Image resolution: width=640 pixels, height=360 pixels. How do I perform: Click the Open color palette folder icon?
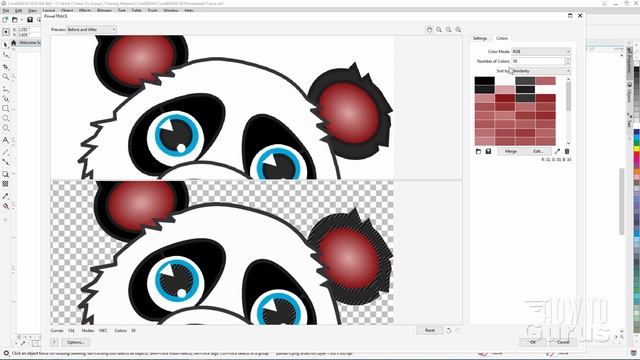pos(478,151)
